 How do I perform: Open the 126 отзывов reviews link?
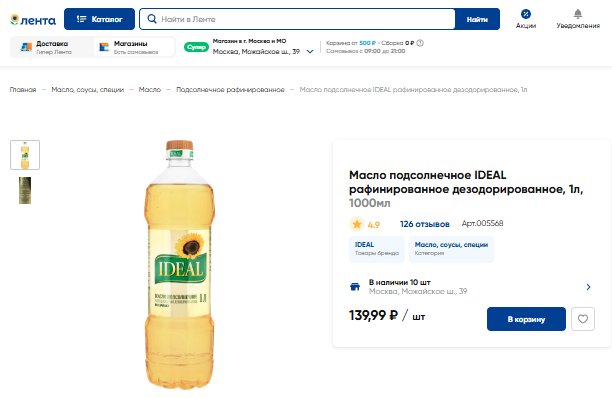pyautogui.click(x=425, y=224)
